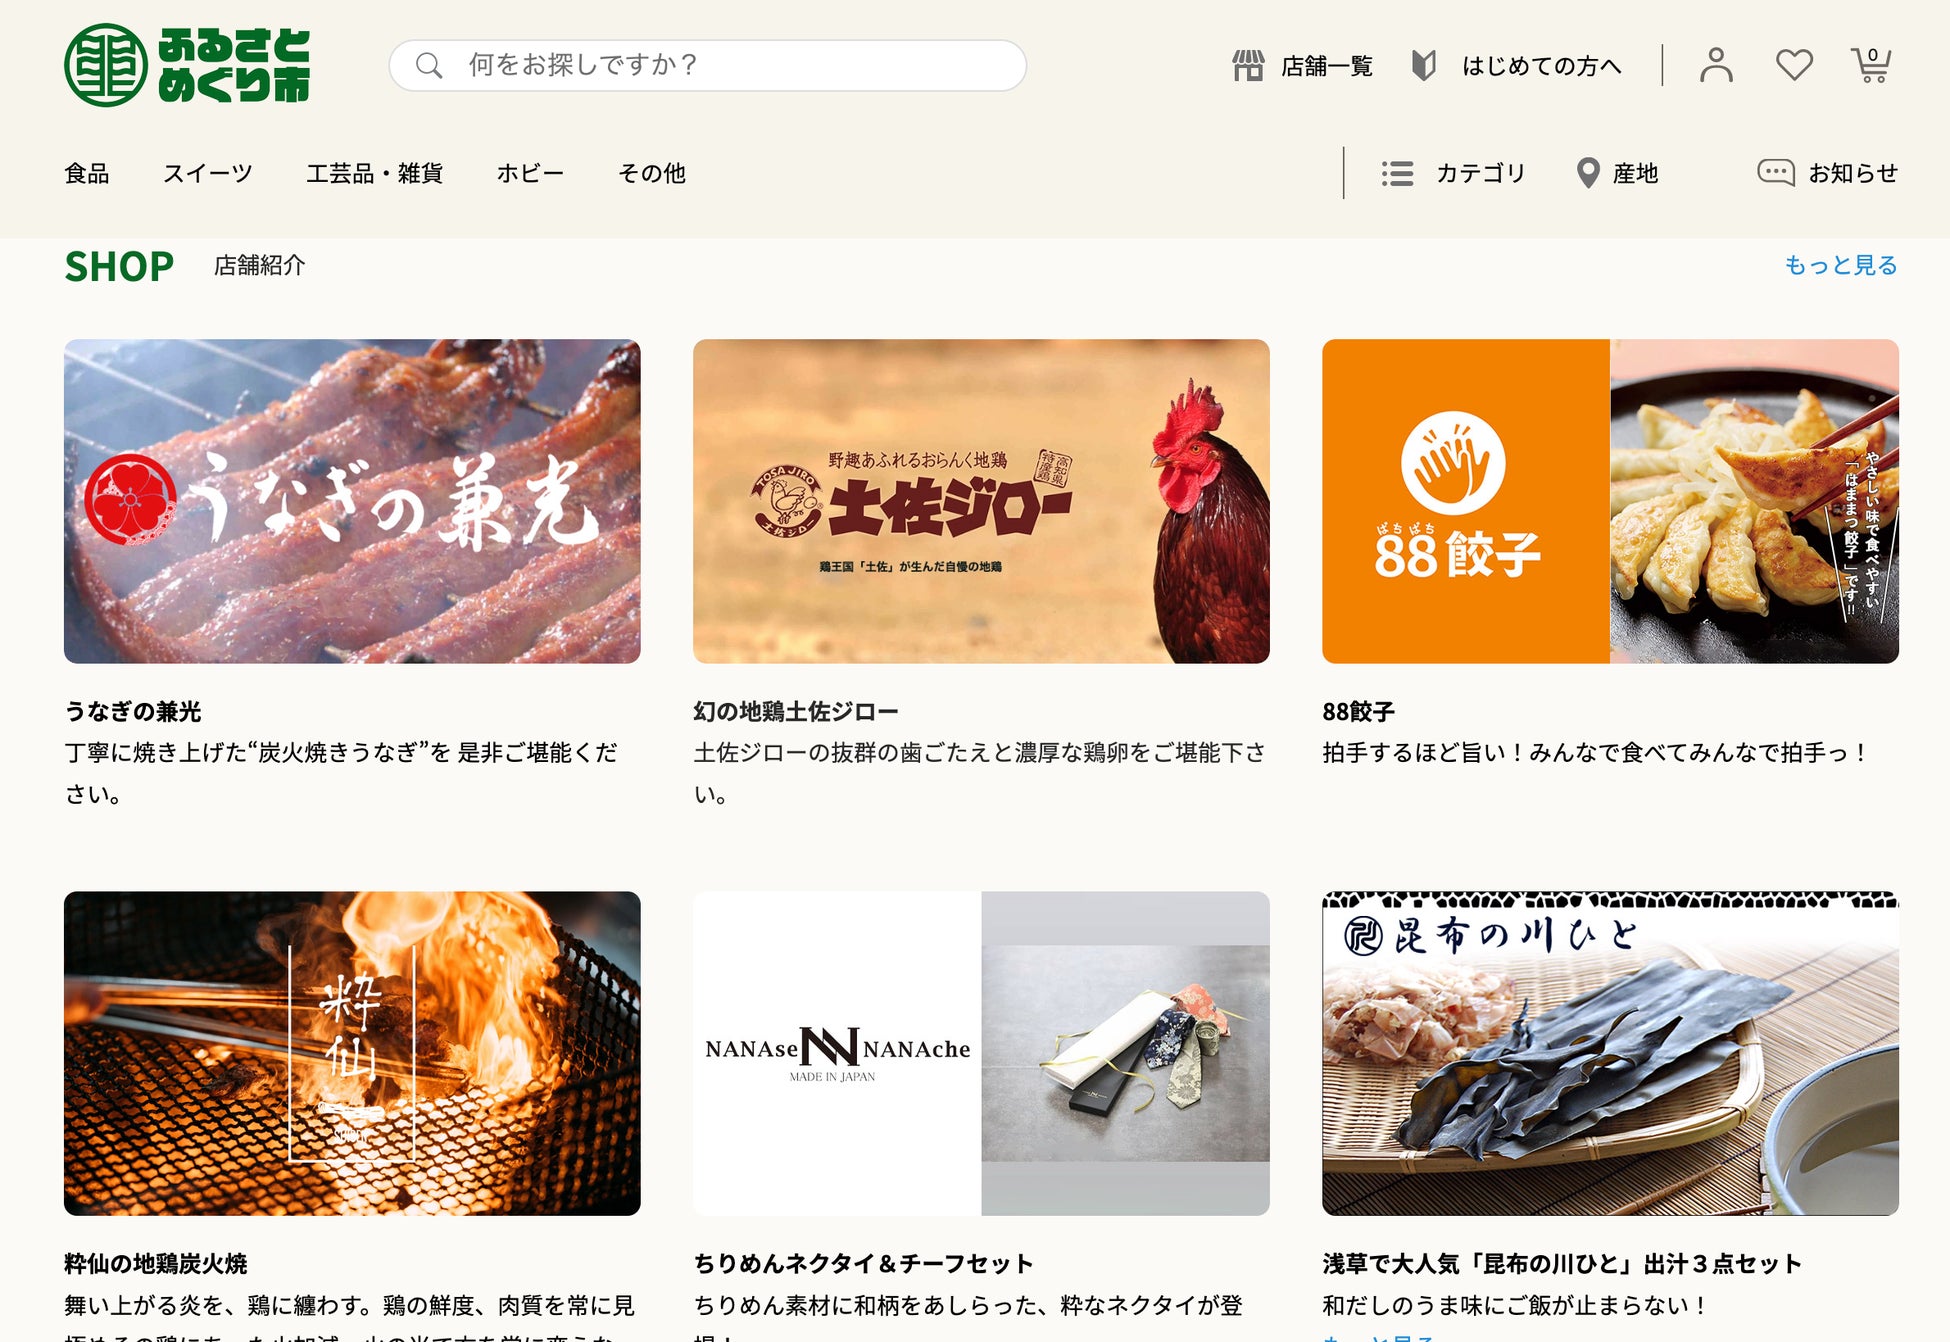Click the ふるさとめぐり市 site logo
Viewport: 1950px width, 1342px height.
[187, 65]
